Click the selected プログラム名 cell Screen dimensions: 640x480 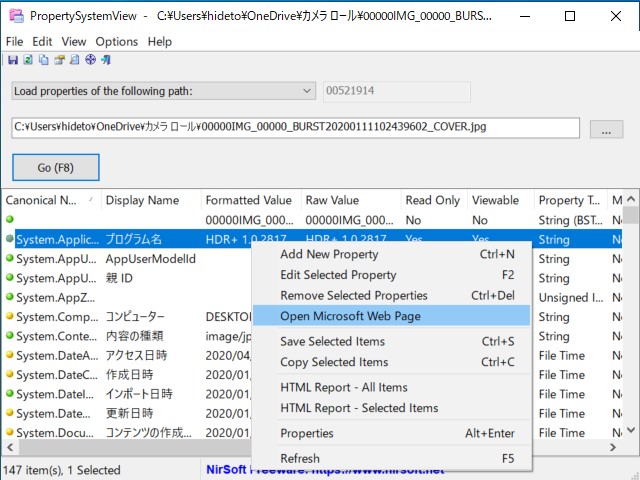(133, 240)
